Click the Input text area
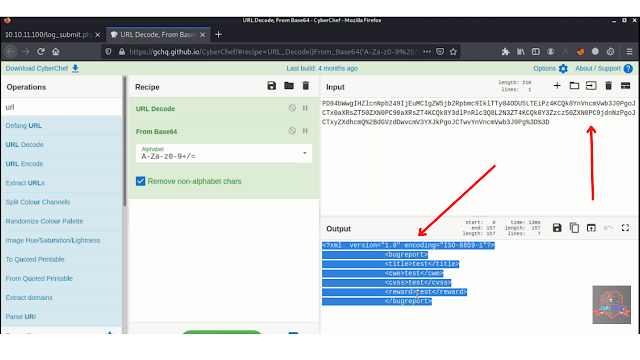Viewport: 640px width, 360px height. point(479,156)
